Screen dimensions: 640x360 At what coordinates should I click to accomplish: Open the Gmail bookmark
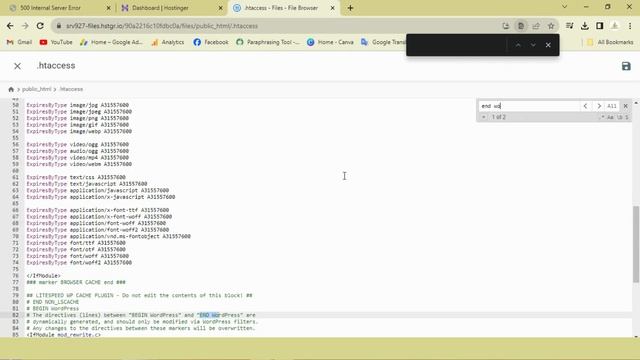pos(19,42)
